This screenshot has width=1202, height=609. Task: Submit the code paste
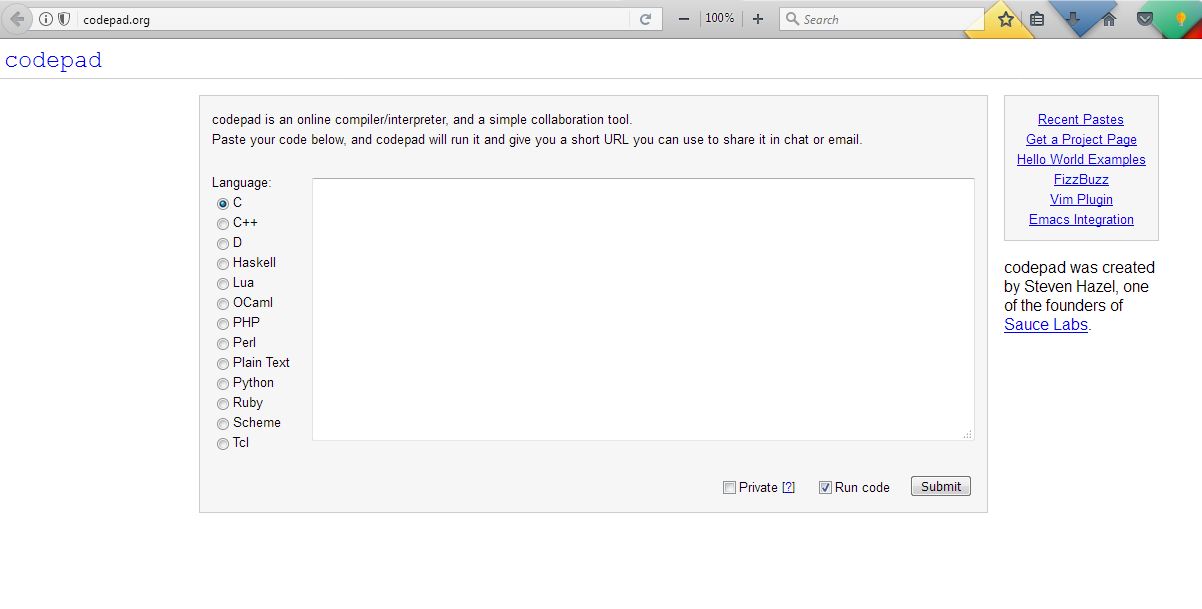tap(941, 486)
